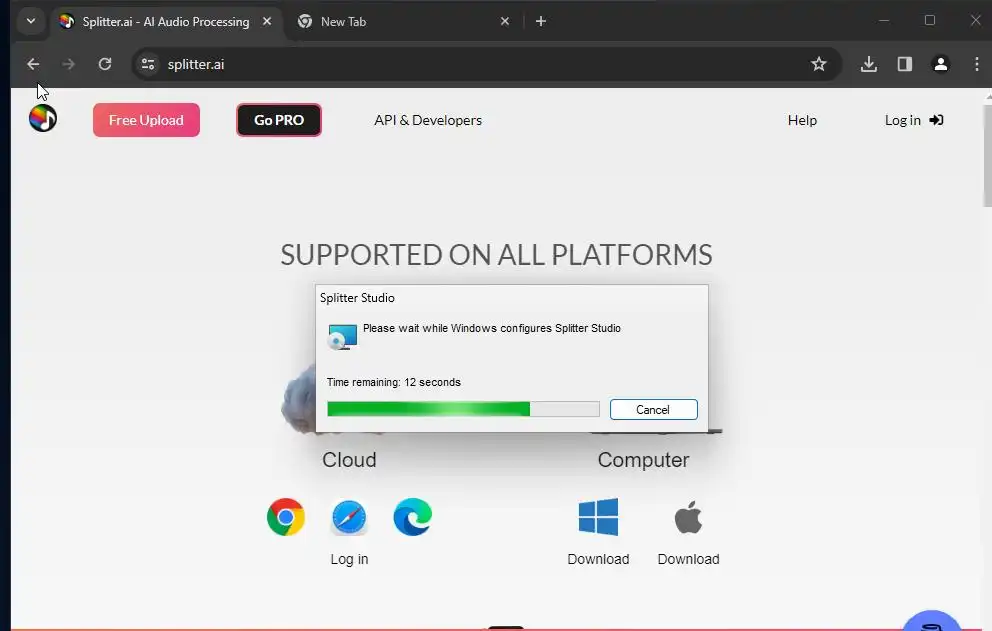Click Download under the Windows logo
Image resolution: width=992 pixels, height=631 pixels.
point(598,559)
